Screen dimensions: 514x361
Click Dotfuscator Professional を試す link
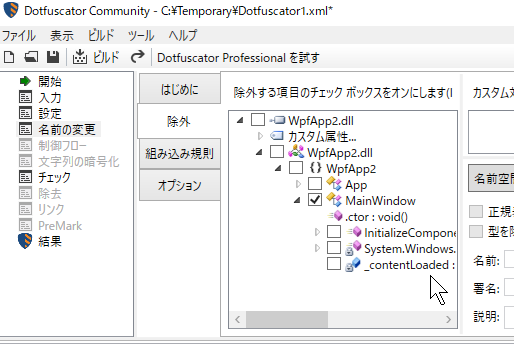238,58
